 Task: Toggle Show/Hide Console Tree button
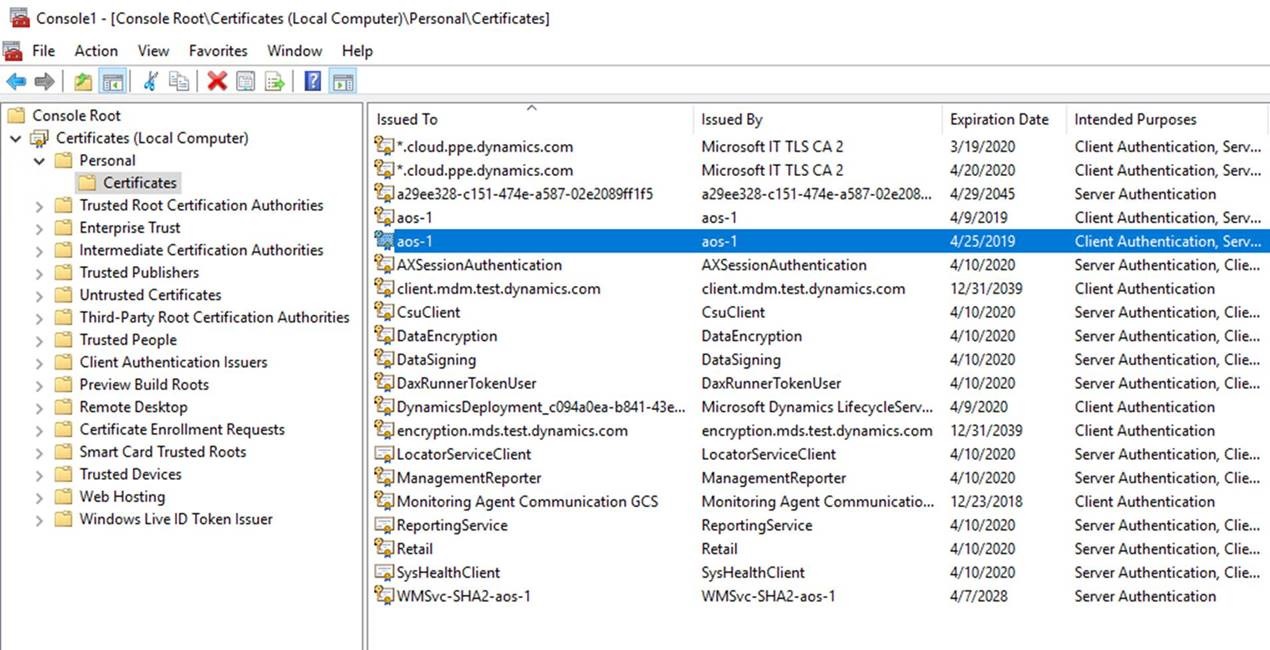tap(113, 82)
